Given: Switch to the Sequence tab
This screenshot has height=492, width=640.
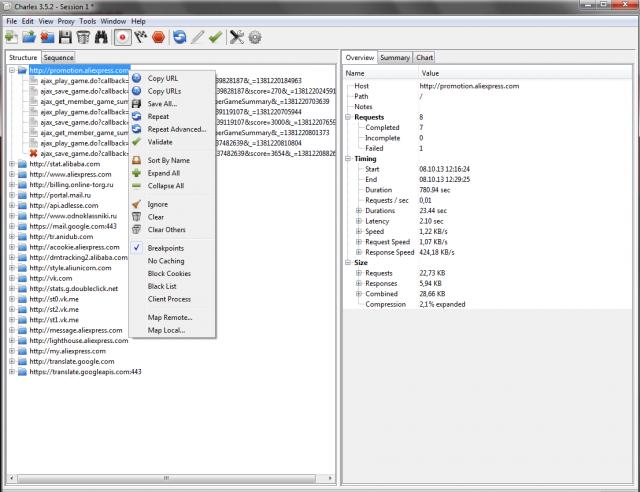Looking at the screenshot, I should 58,58.
